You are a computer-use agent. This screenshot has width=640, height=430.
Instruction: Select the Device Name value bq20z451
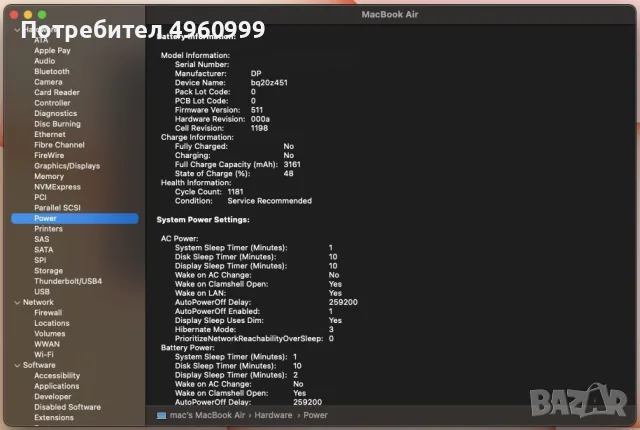[269, 82]
